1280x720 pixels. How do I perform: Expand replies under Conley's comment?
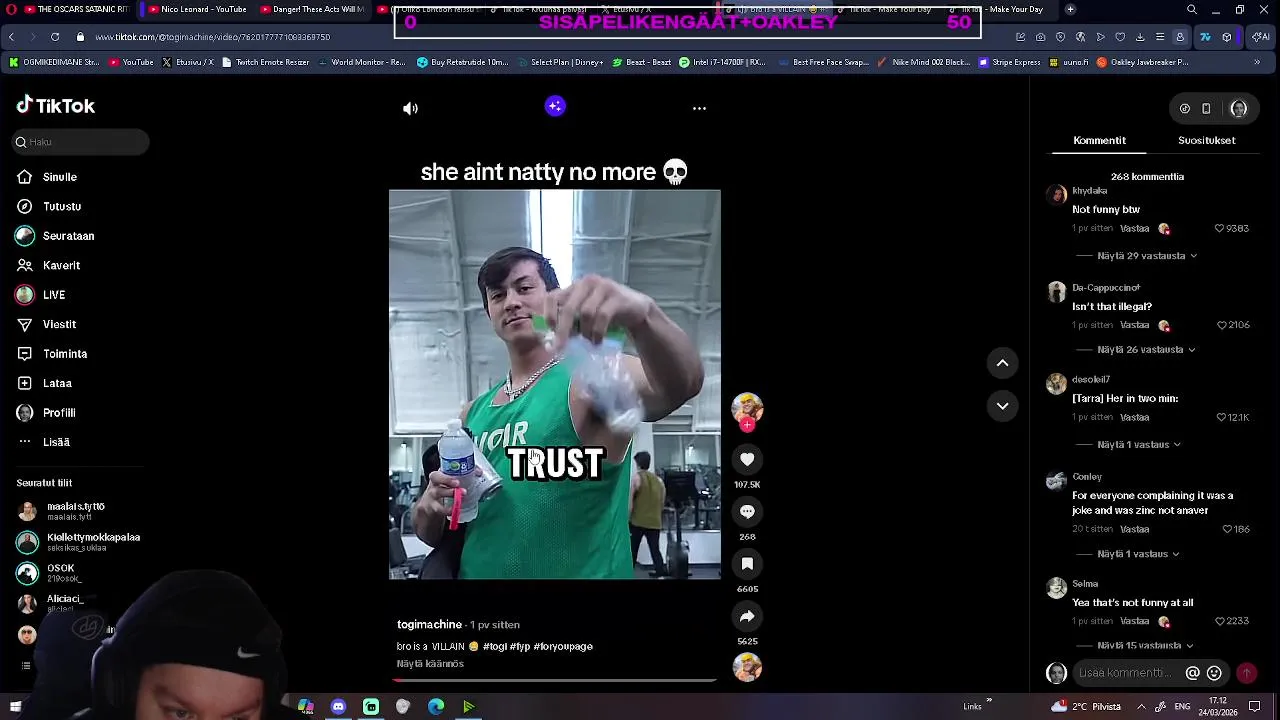pyautogui.click(x=1139, y=554)
